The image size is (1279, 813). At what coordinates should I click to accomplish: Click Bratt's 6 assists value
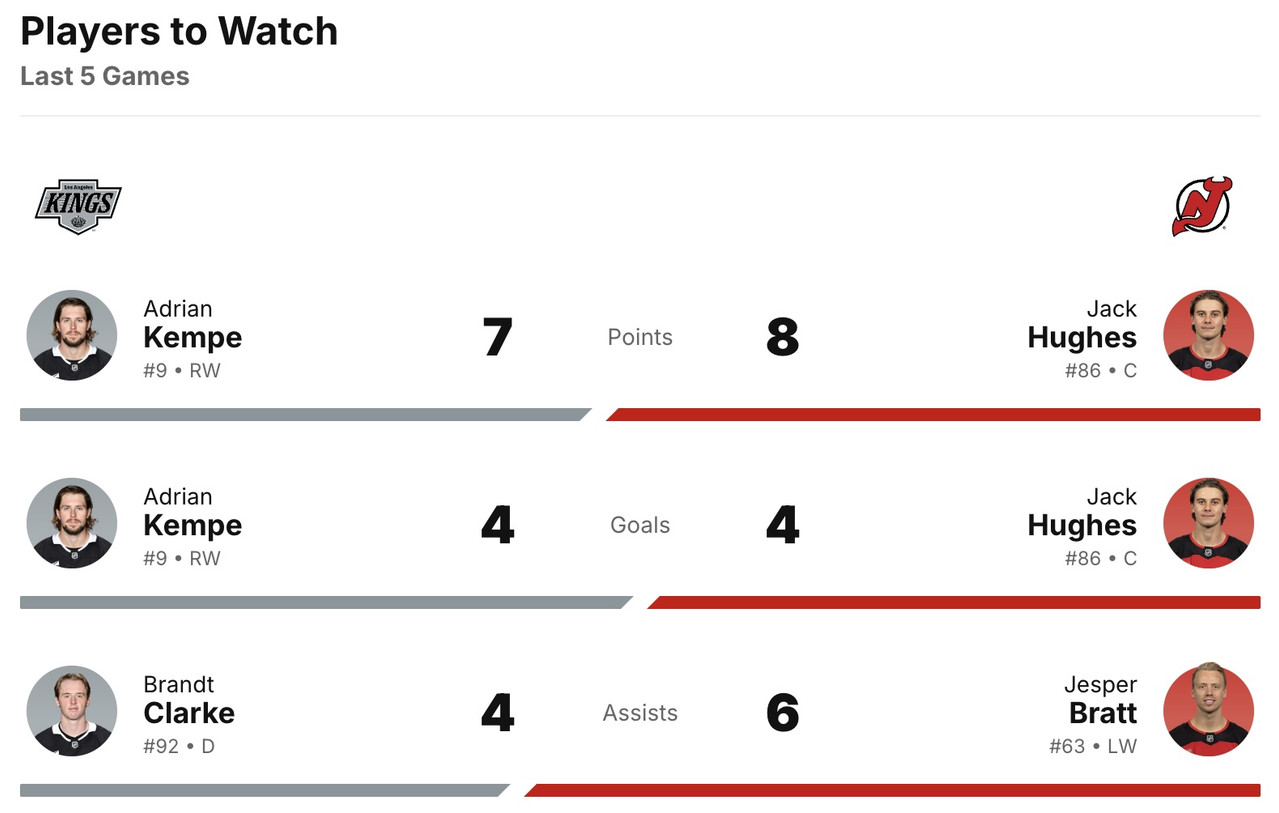pyautogui.click(x=782, y=713)
